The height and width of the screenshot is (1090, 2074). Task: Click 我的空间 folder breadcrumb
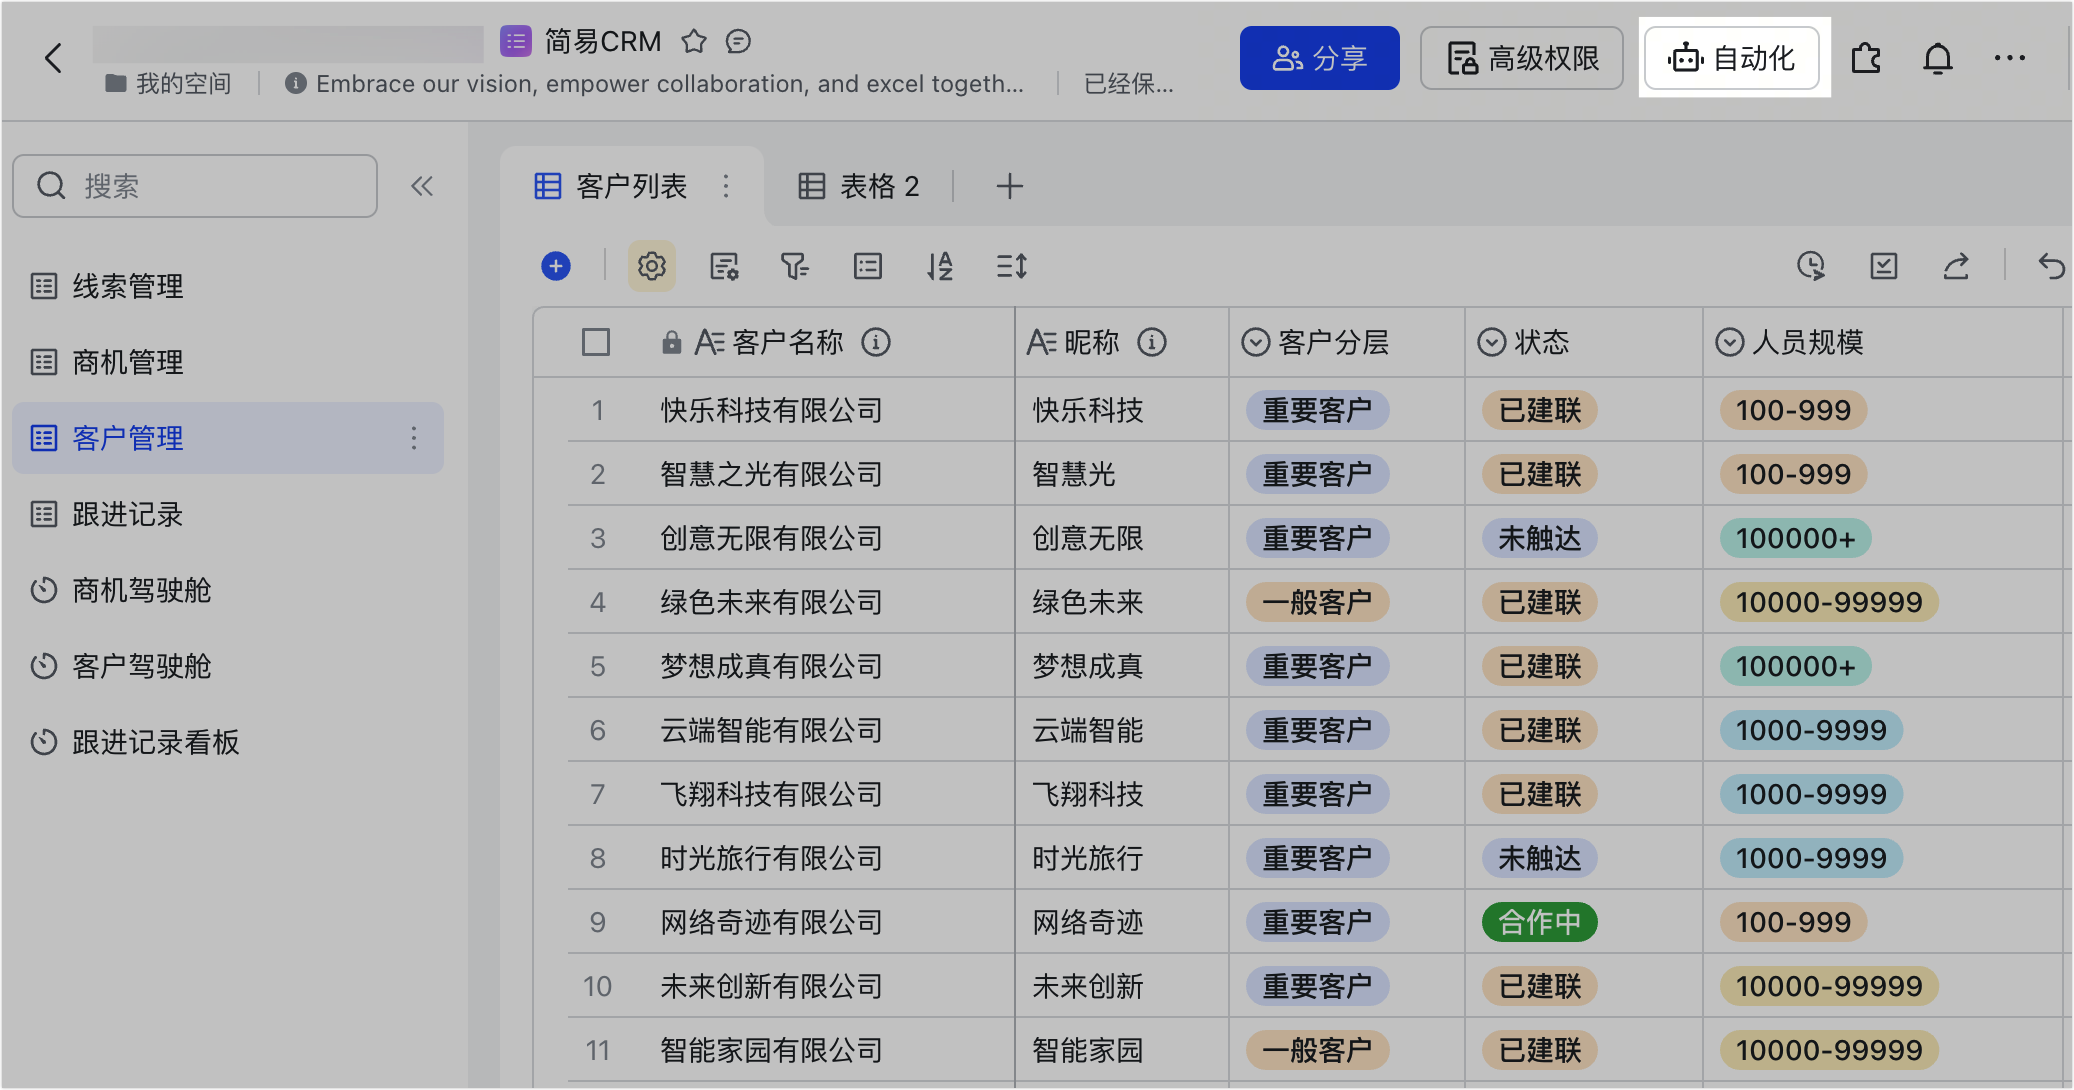click(x=168, y=83)
